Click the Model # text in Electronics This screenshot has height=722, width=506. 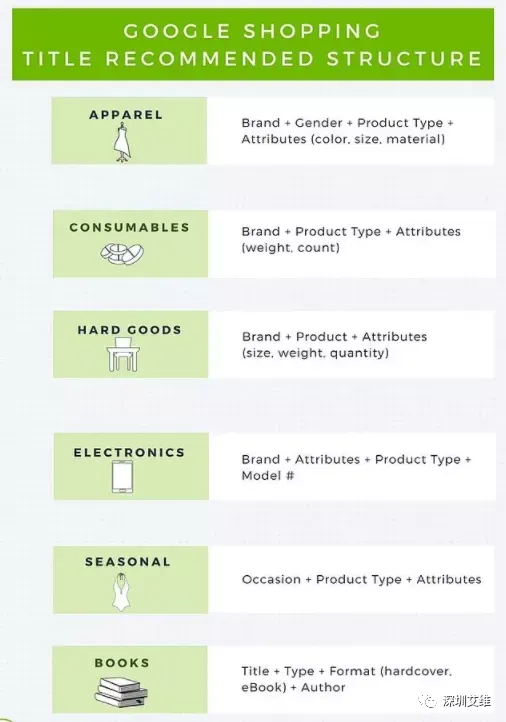268,476
